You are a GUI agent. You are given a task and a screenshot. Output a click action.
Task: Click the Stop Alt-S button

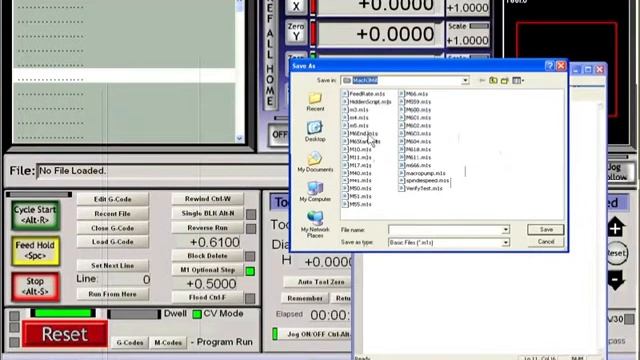[35, 287]
